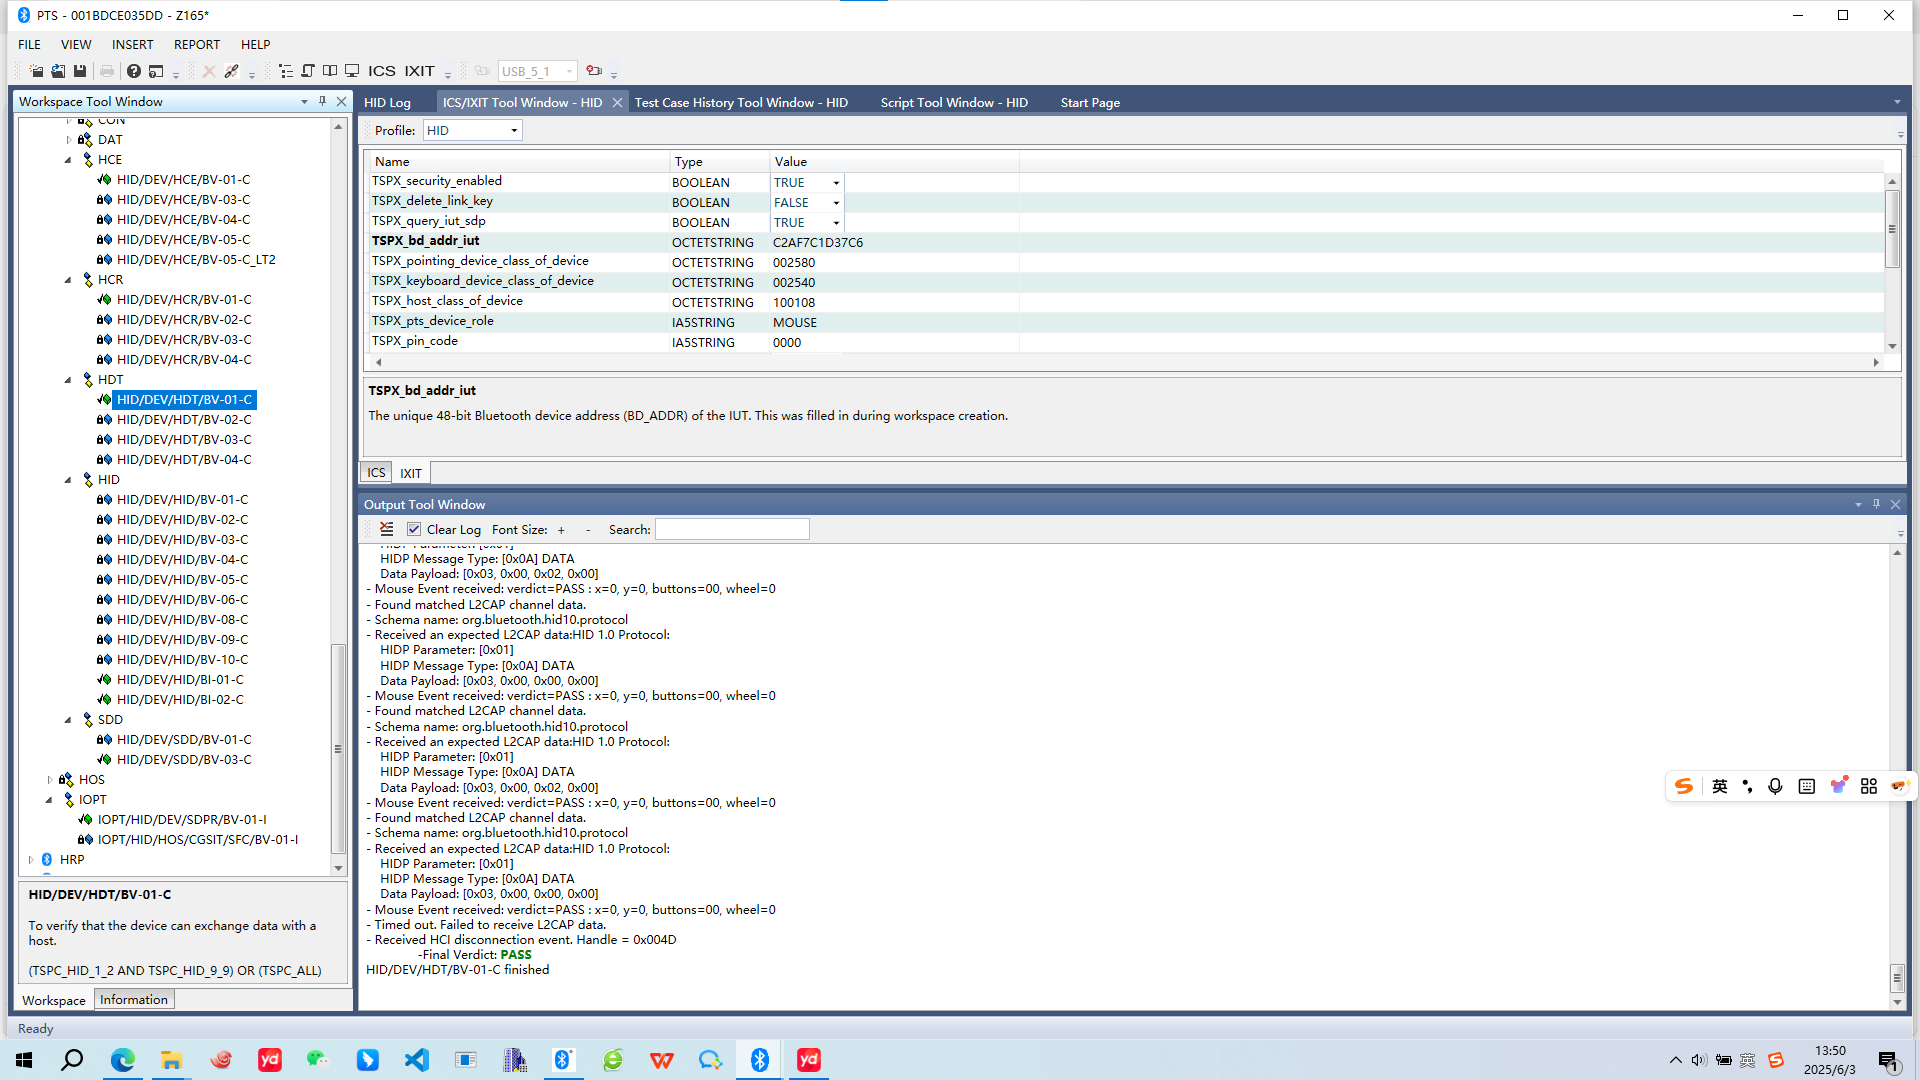1920x1080 pixels.
Task: Click the New Workspace toolbar icon
Action: pos(36,71)
